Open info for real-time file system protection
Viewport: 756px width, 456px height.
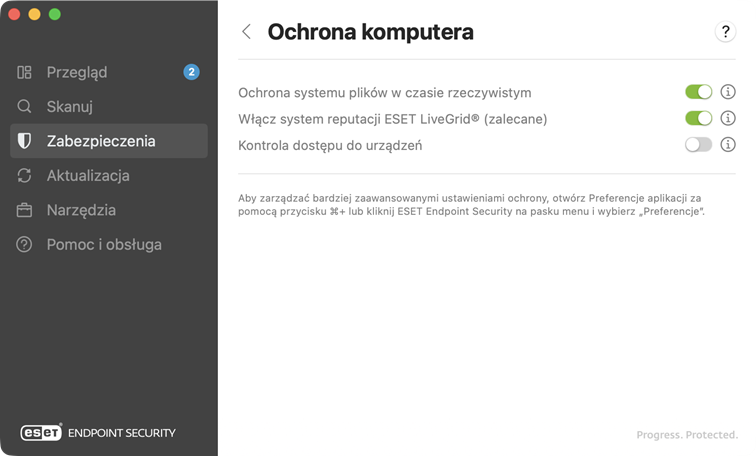[x=728, y=92]
